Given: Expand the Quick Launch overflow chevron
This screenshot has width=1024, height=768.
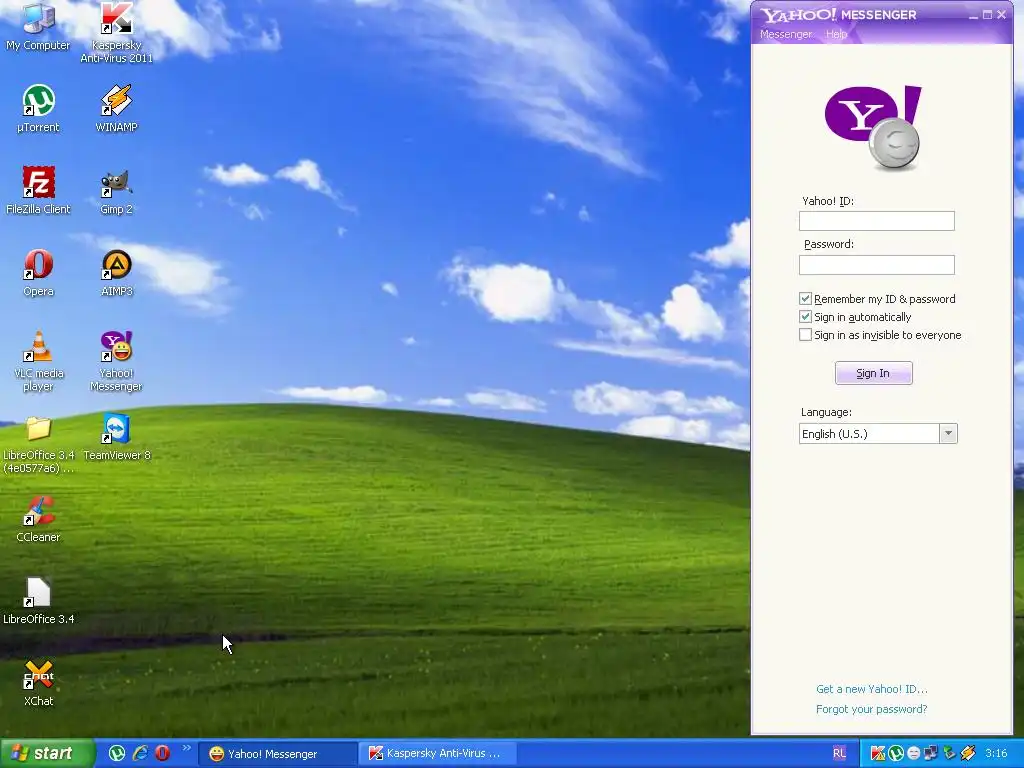Looking at the screenshot, I should click(x=187, y=748).
